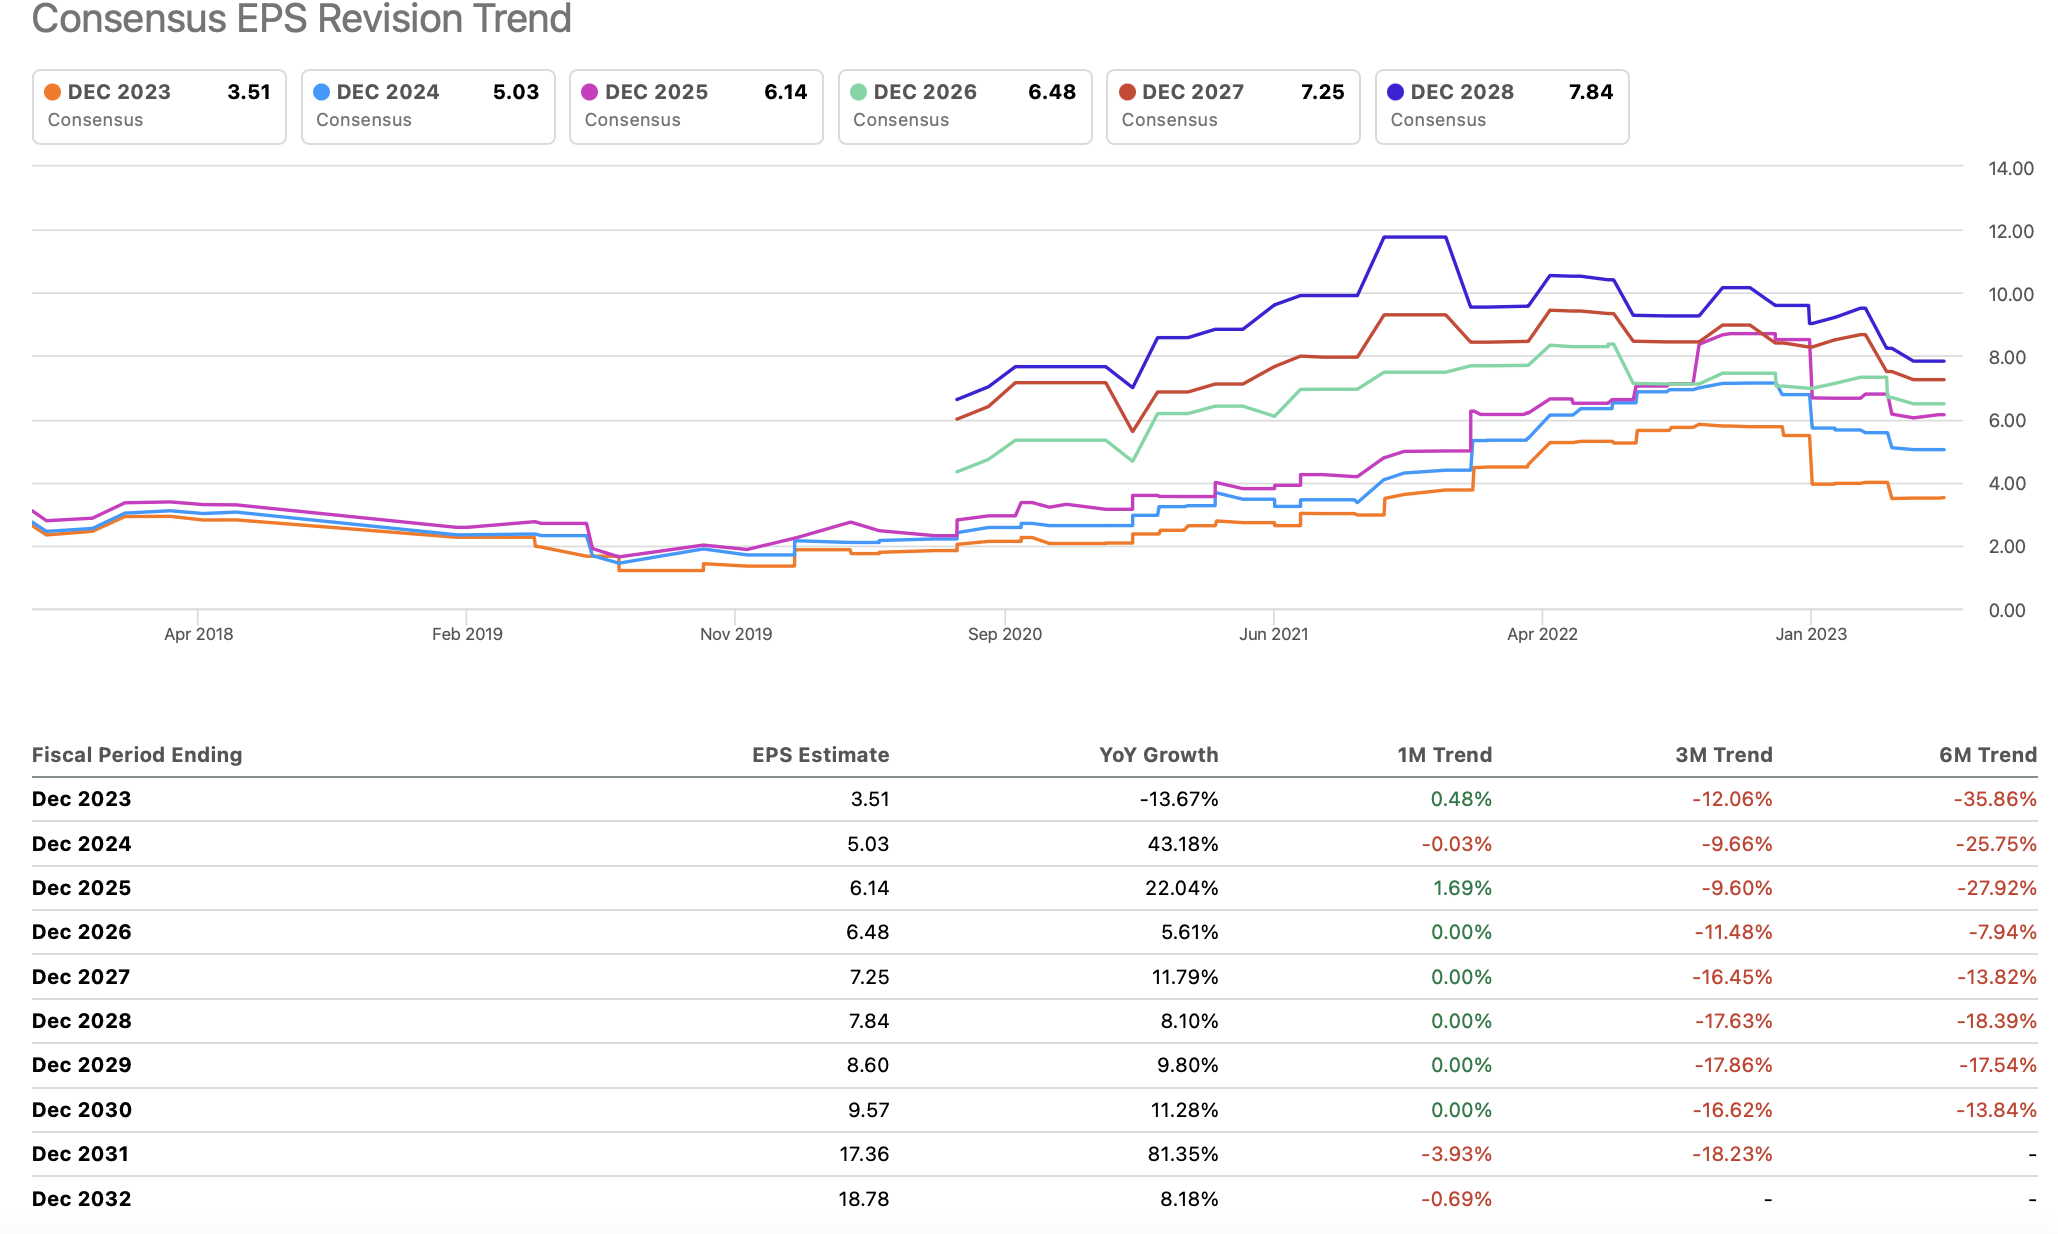Click the red DEC 2027 legend dot
This screenshot has width=2058, height=1234.
click(1127, 92)
